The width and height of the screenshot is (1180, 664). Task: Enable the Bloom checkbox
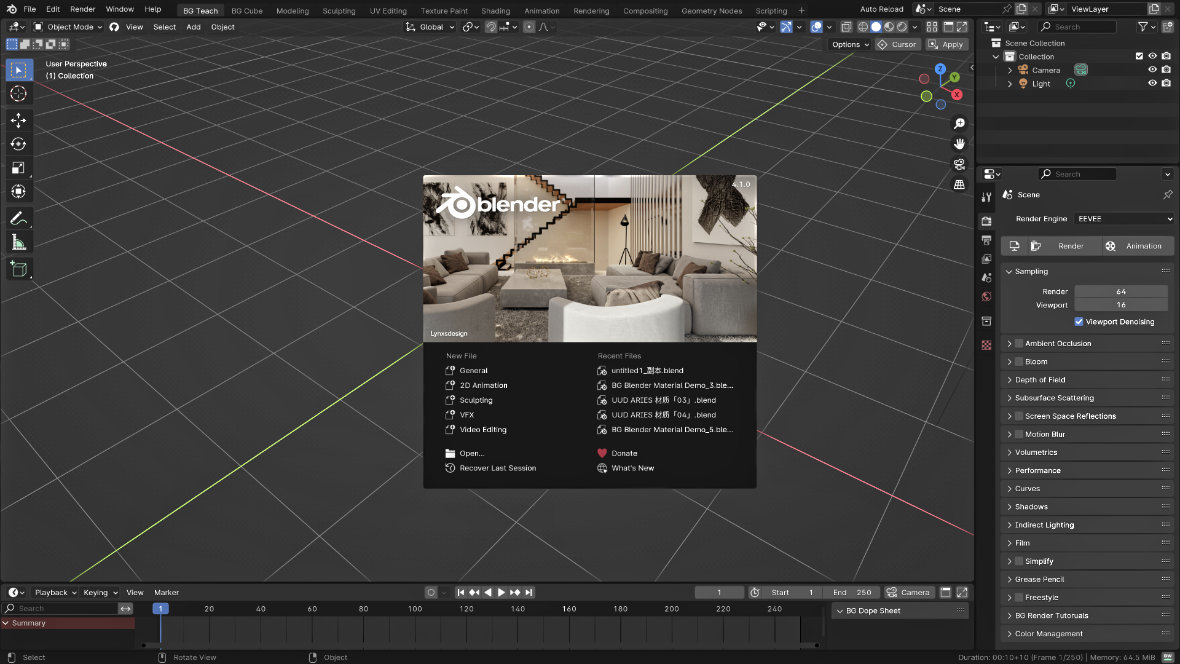[1019, 361]
